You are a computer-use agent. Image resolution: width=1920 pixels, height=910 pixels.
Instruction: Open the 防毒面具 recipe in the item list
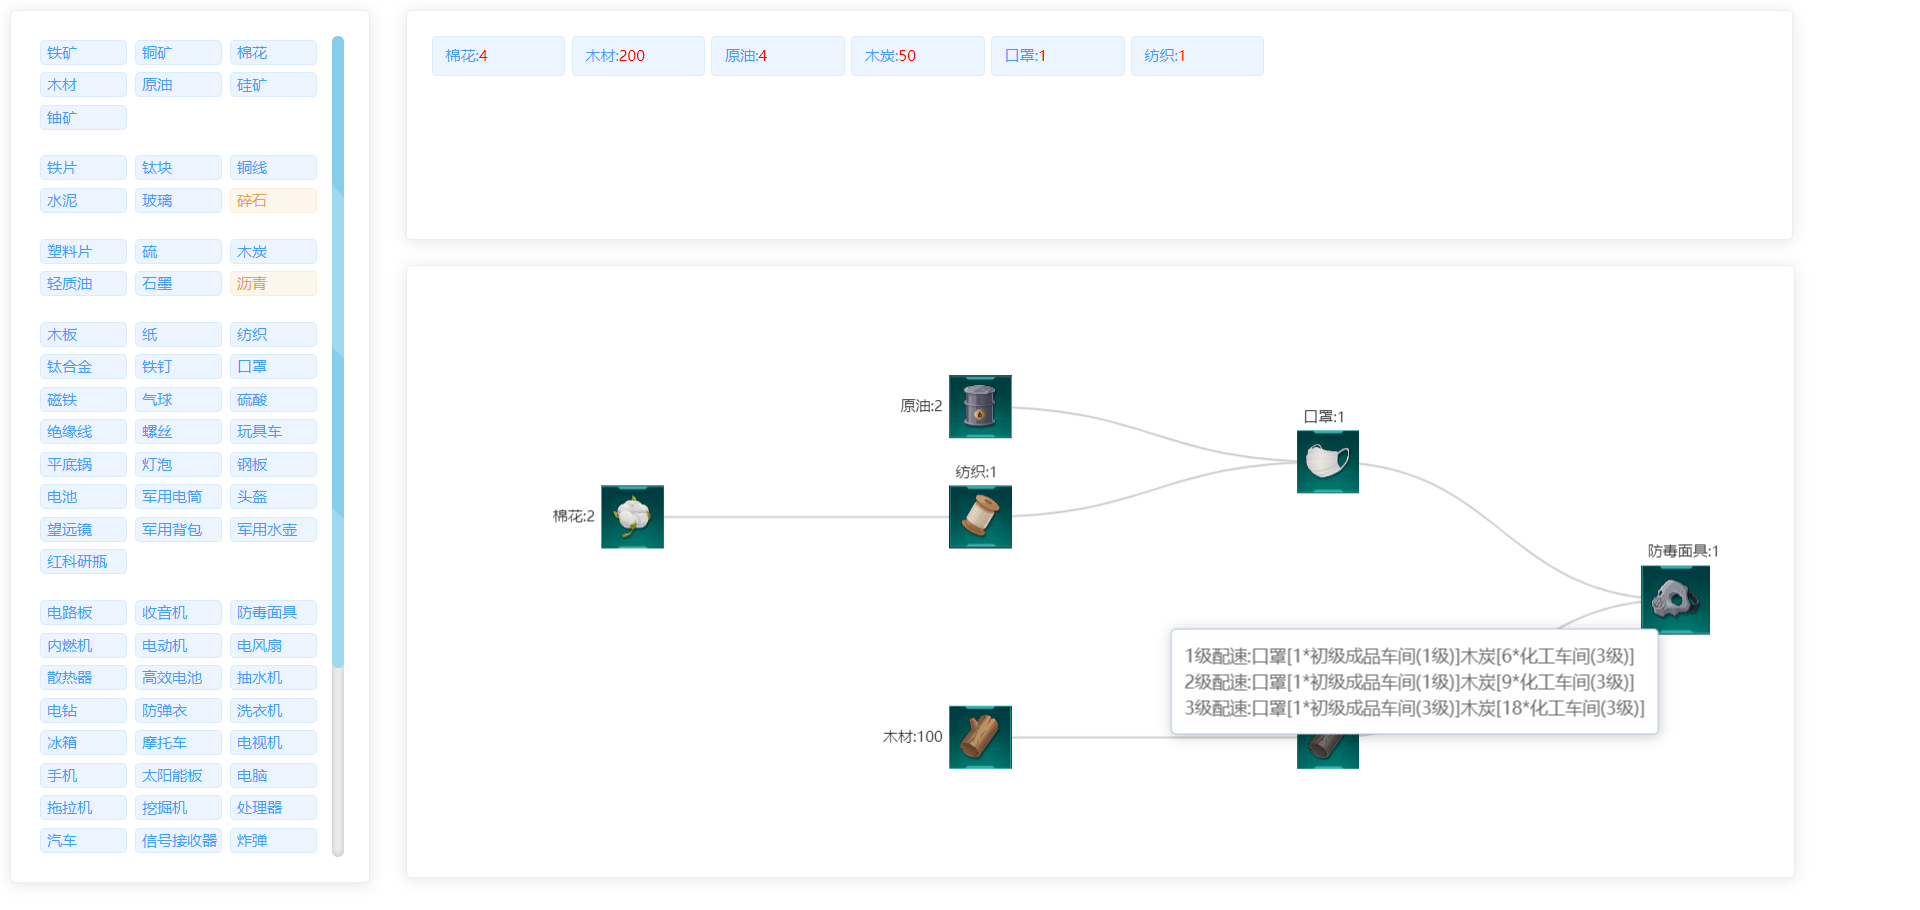(x=273, y=613)
